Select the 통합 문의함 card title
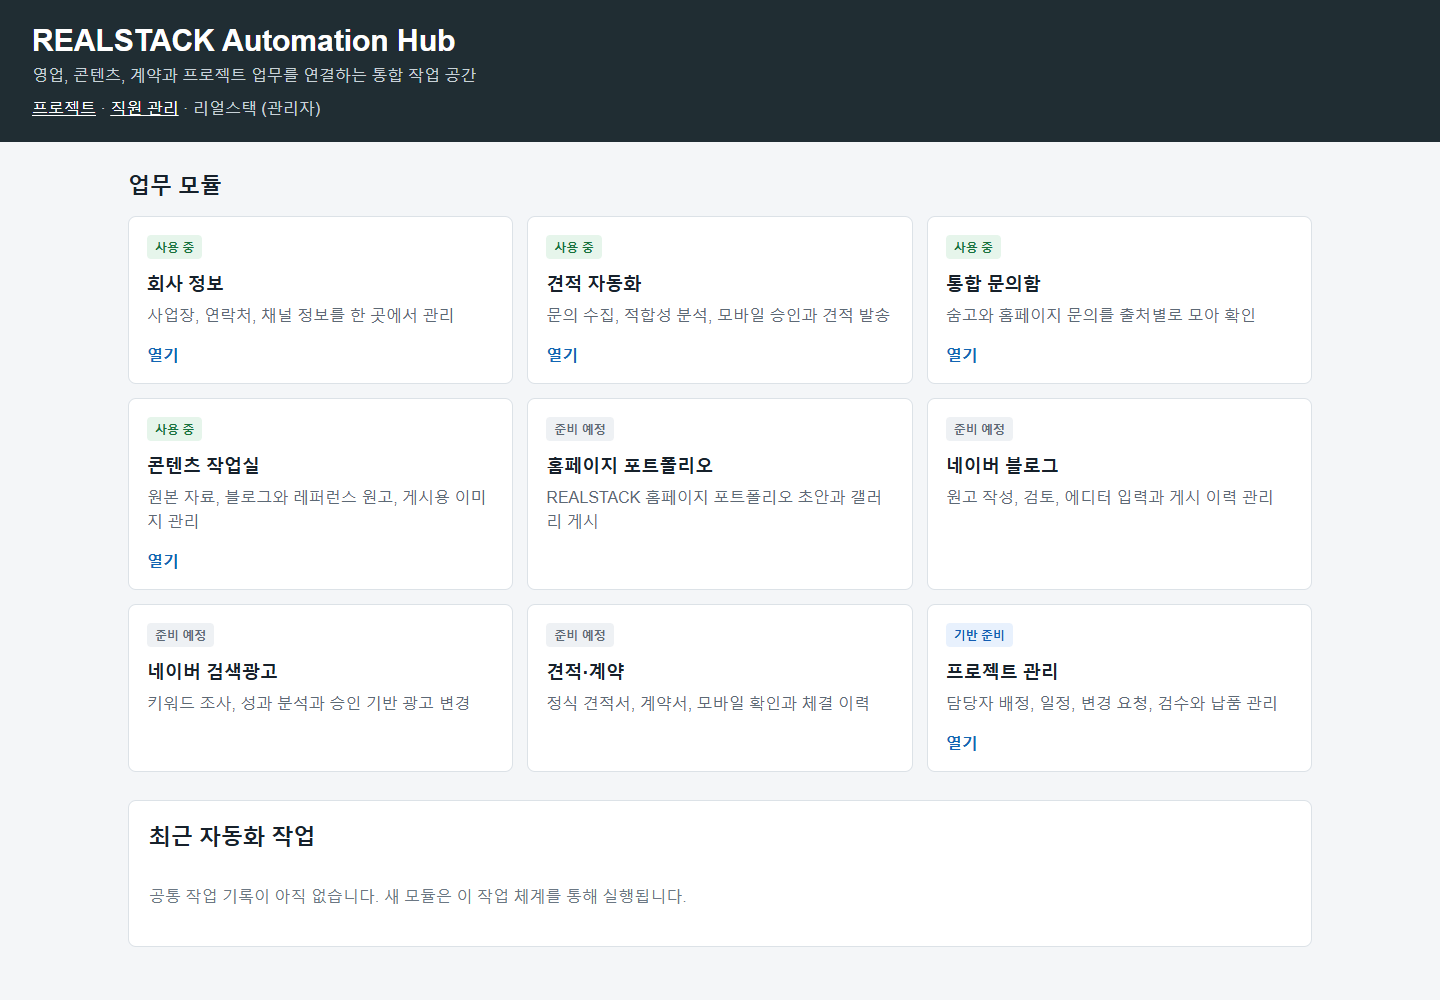This screenshot has width=1440, height=1000. click(x=993, y=283)
